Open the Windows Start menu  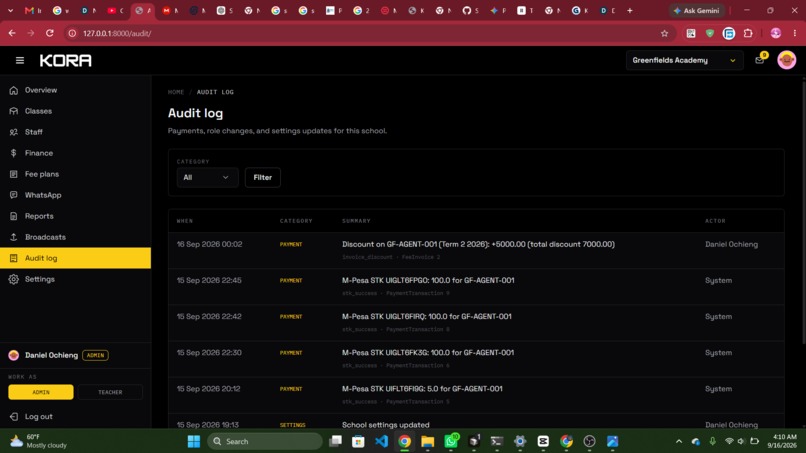(x=194, y=441)
